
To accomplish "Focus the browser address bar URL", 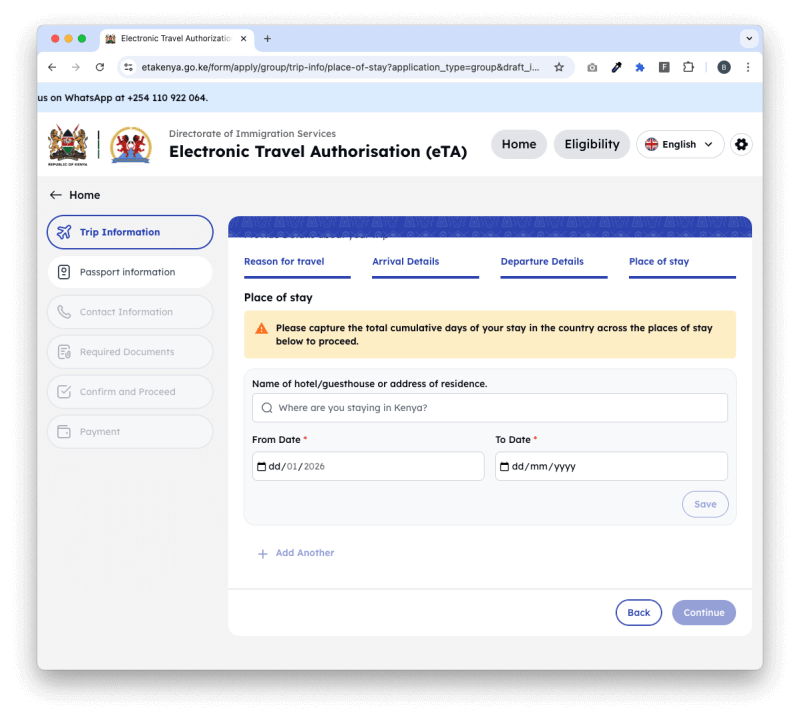I will (340, 67).
